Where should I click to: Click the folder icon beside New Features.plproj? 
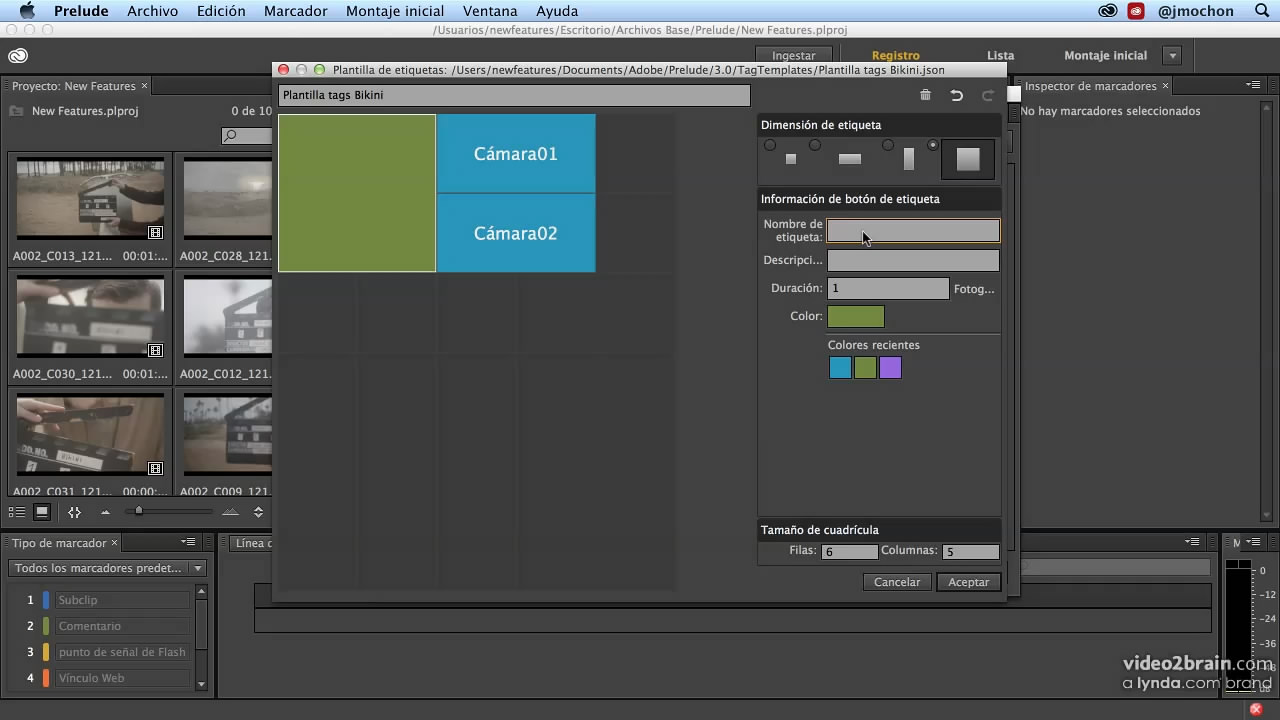click(16, 111)
